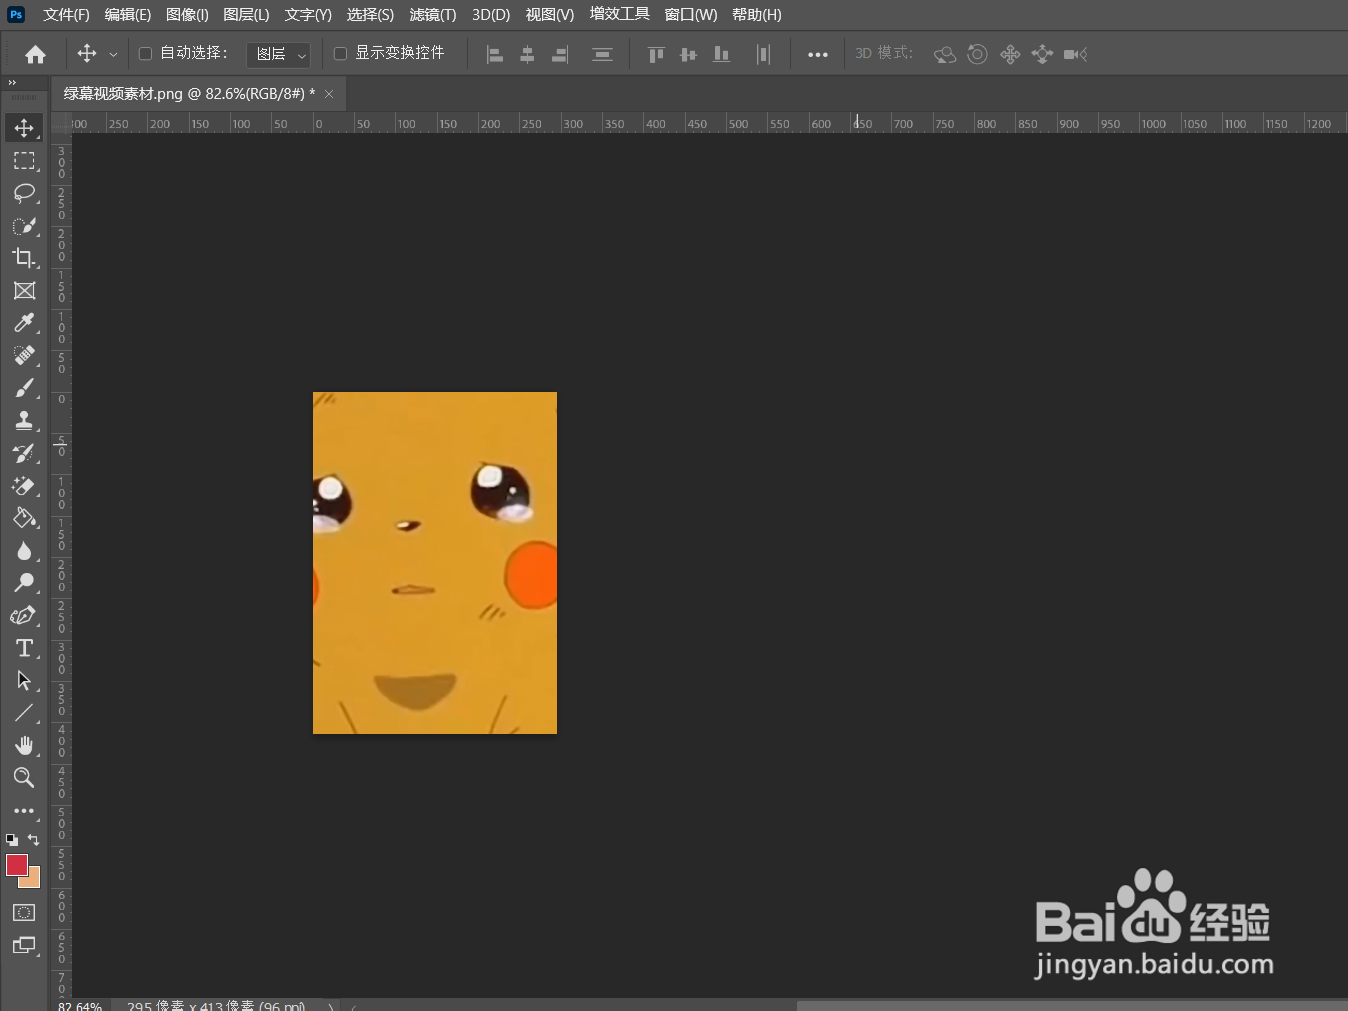Click the Pikachu image on canvas
The image size is (1348, 1011).
[x=435, y=563]
